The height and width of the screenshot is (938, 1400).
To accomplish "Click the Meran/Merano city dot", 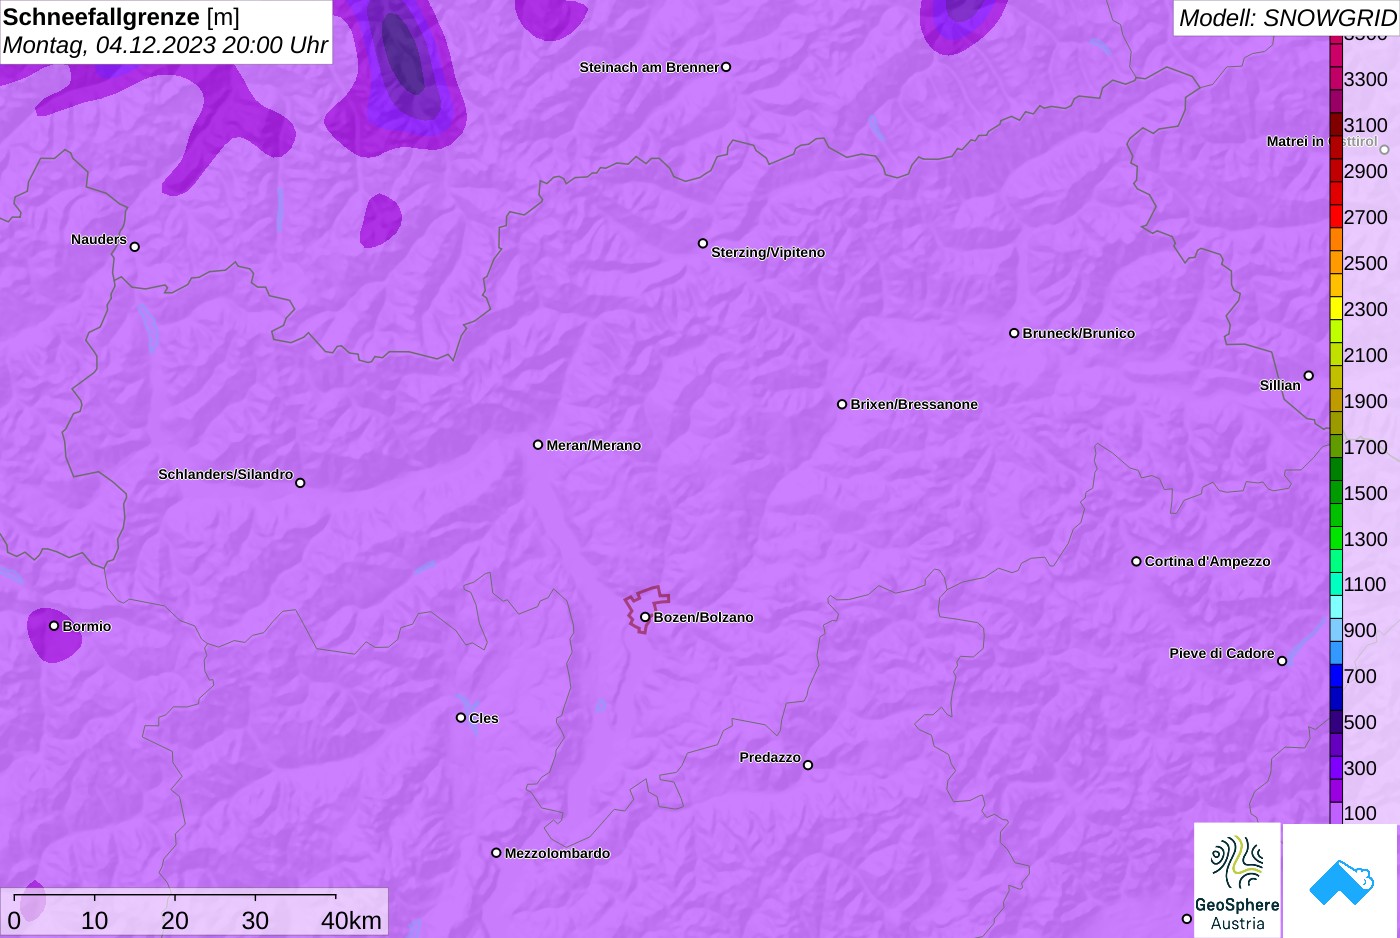I will pyautogui.click(x=538, y=445).
